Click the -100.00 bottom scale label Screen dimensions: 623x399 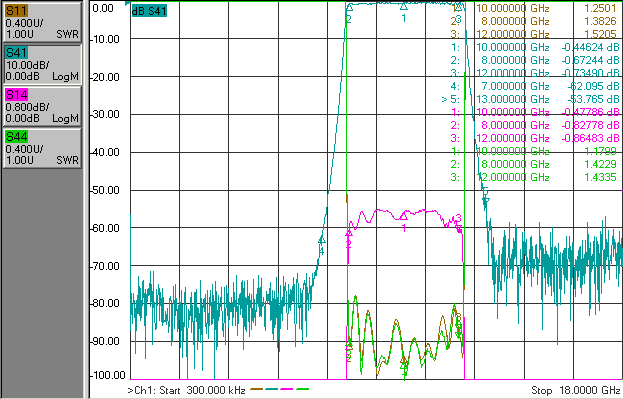[x=108, y=375]
